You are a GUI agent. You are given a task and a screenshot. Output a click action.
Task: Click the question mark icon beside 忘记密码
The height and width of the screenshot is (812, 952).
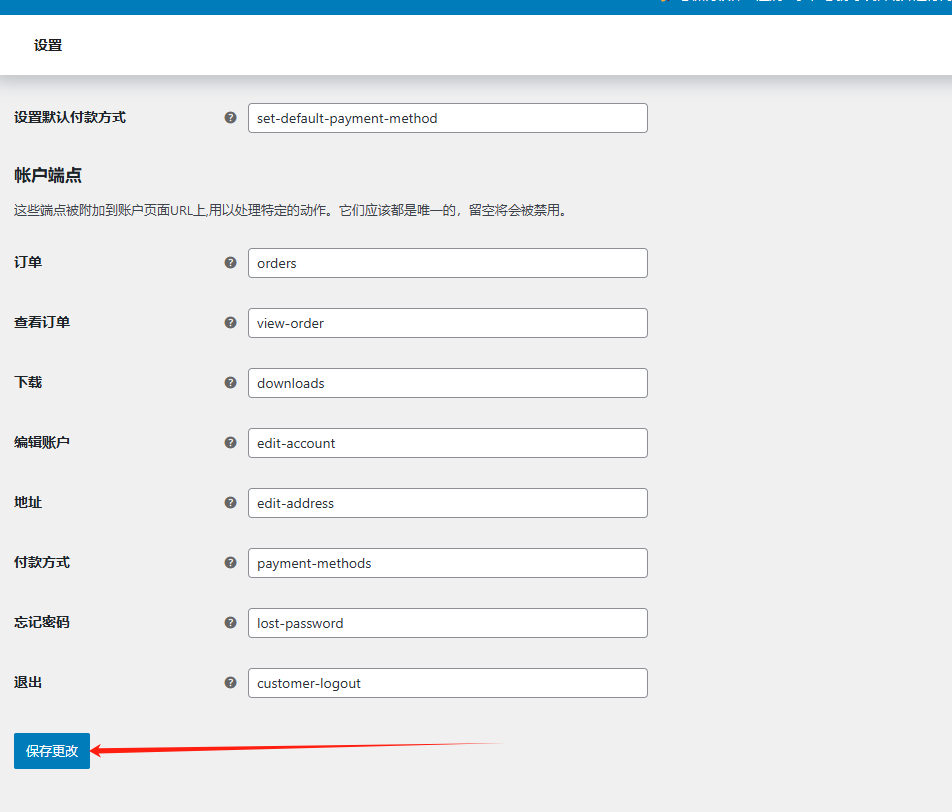click(x=231, y=623)
